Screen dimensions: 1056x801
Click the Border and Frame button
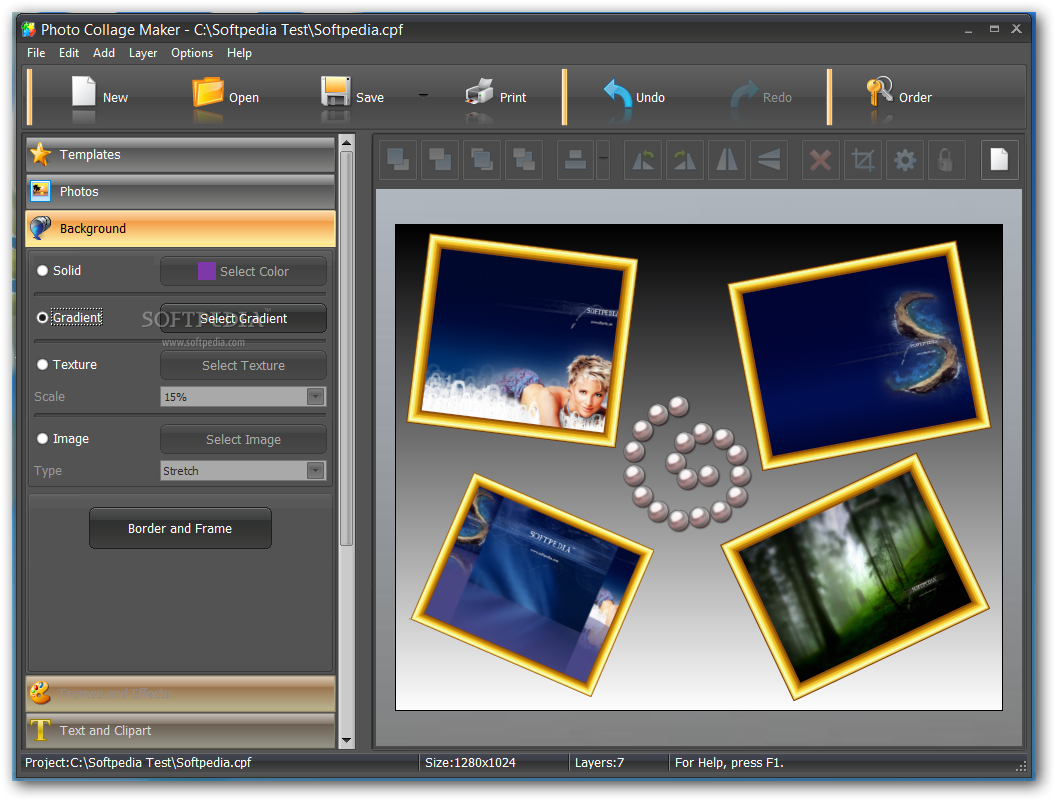click(180, 529)
